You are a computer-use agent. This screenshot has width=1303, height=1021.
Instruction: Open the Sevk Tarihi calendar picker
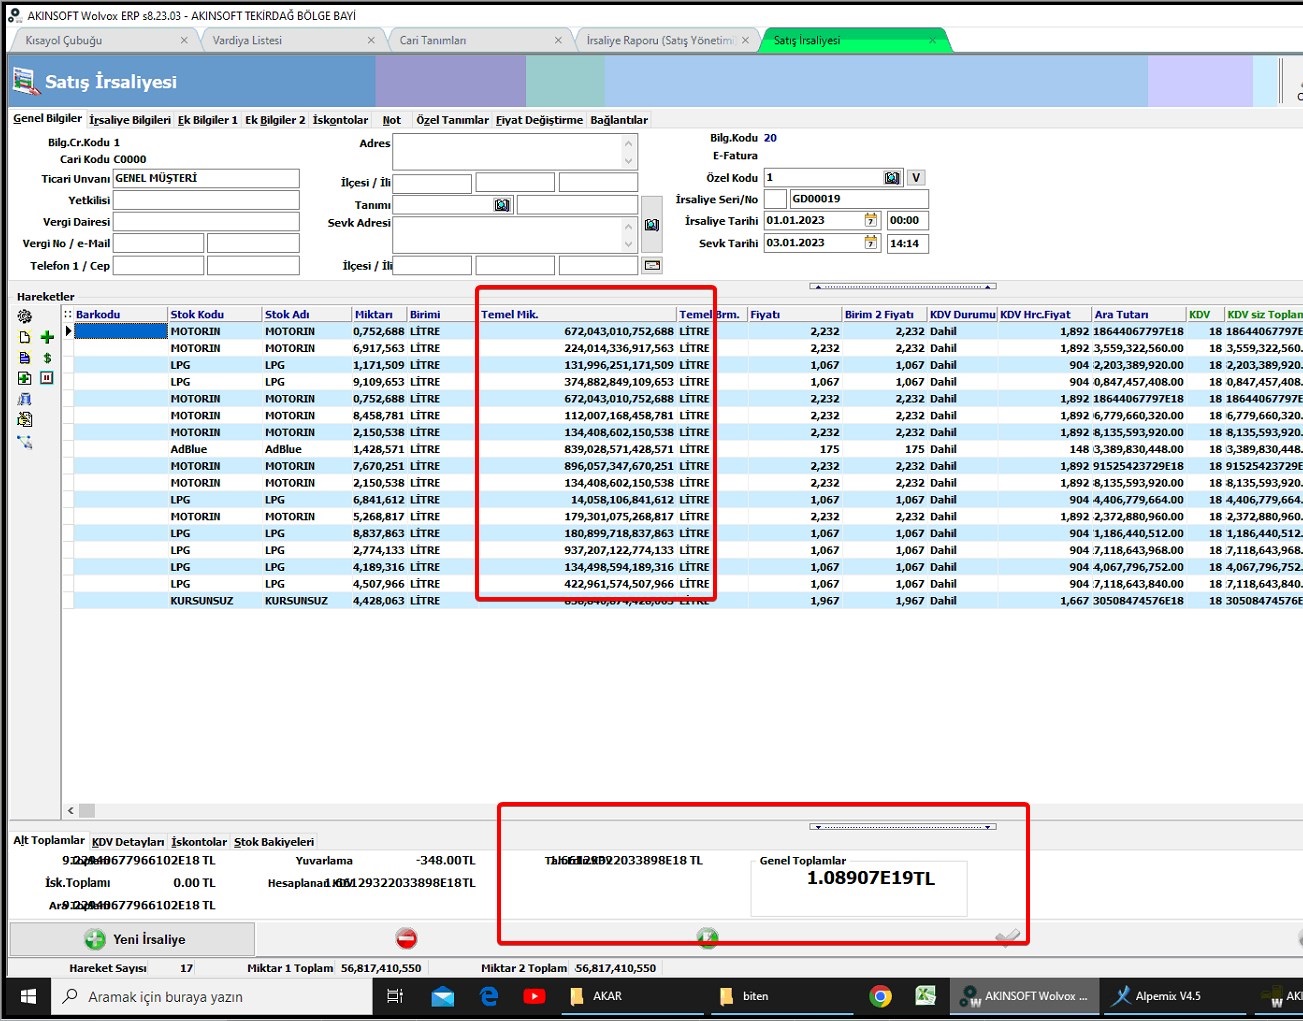pos(871,243)
